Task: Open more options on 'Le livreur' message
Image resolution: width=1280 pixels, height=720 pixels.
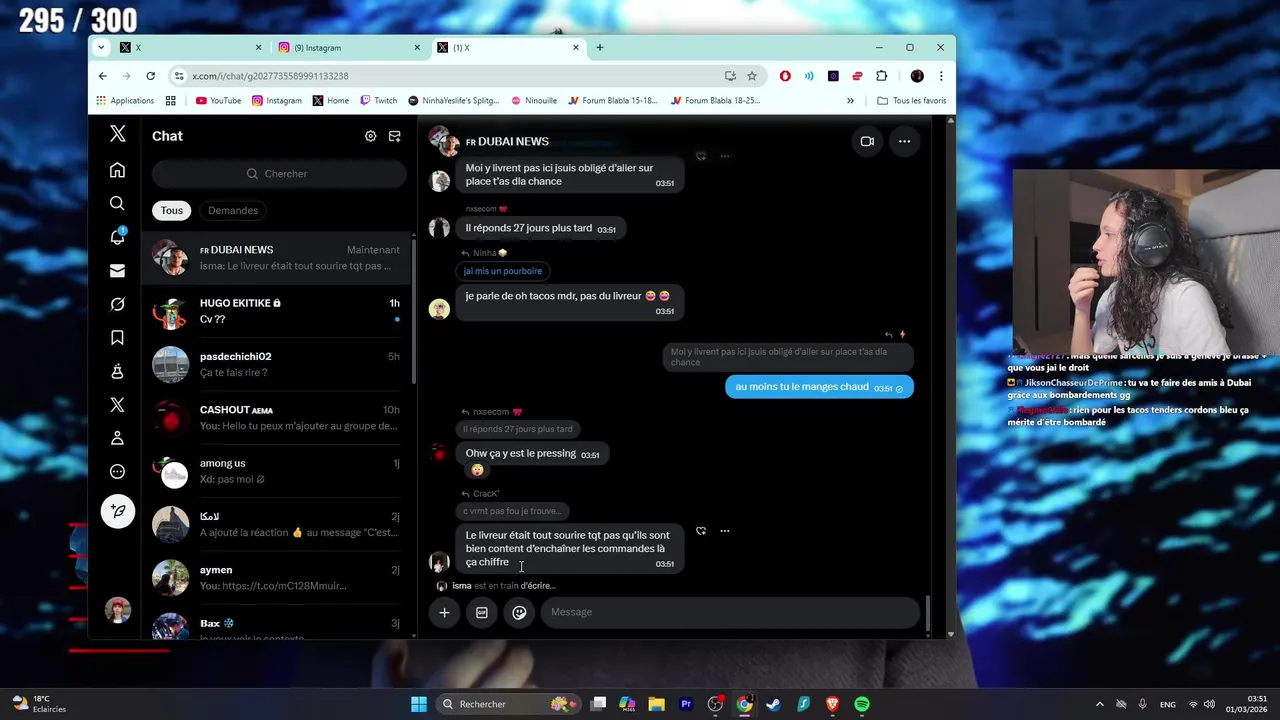Action: (x=725, y=531)
